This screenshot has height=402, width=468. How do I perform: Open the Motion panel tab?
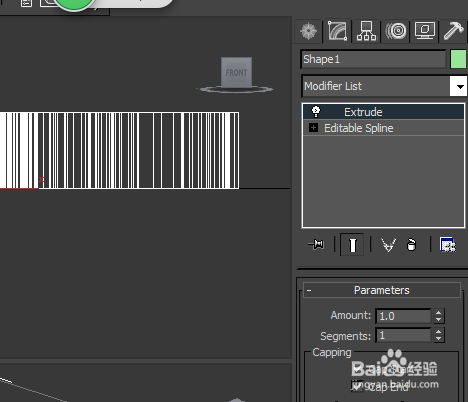click(396, 31)
